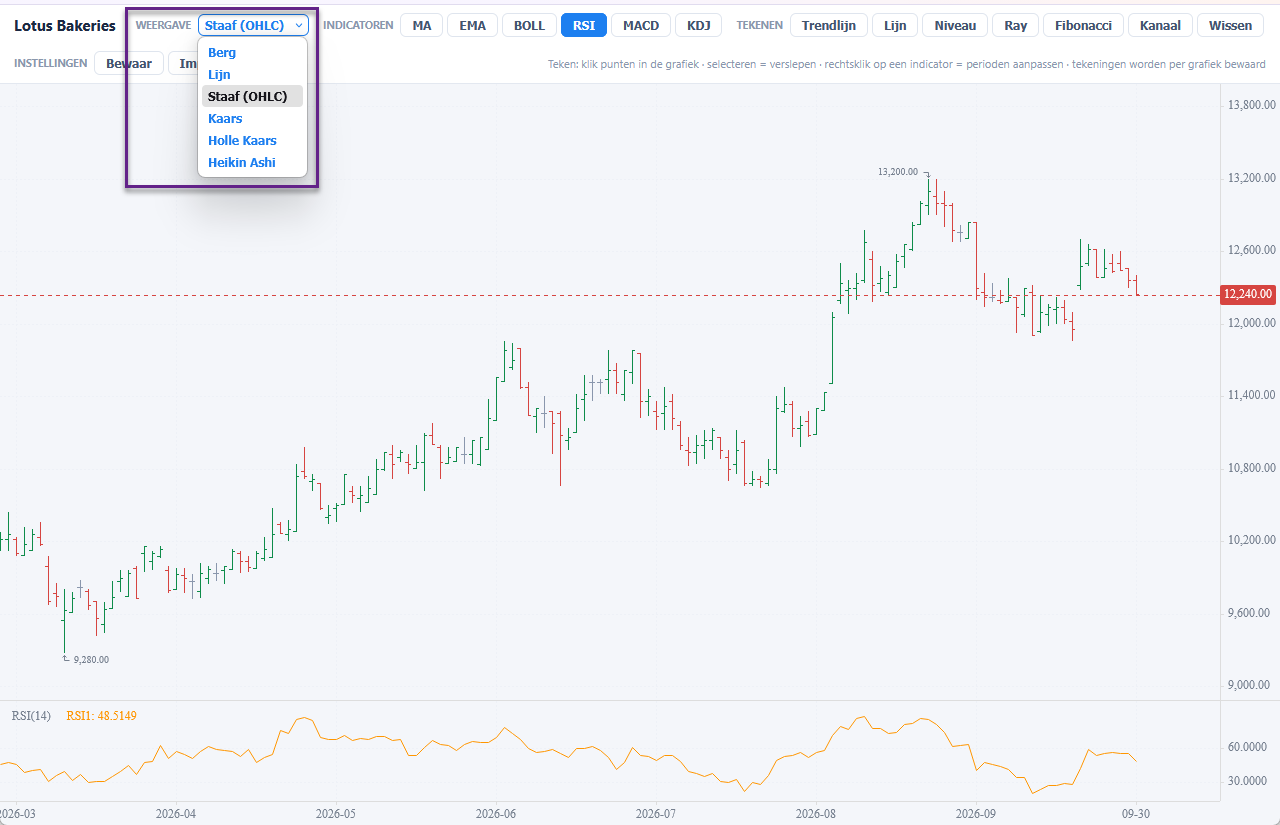Collapse the Weergave chart type dropdown
Screen dimensions: 1280x825
point(253,25)
